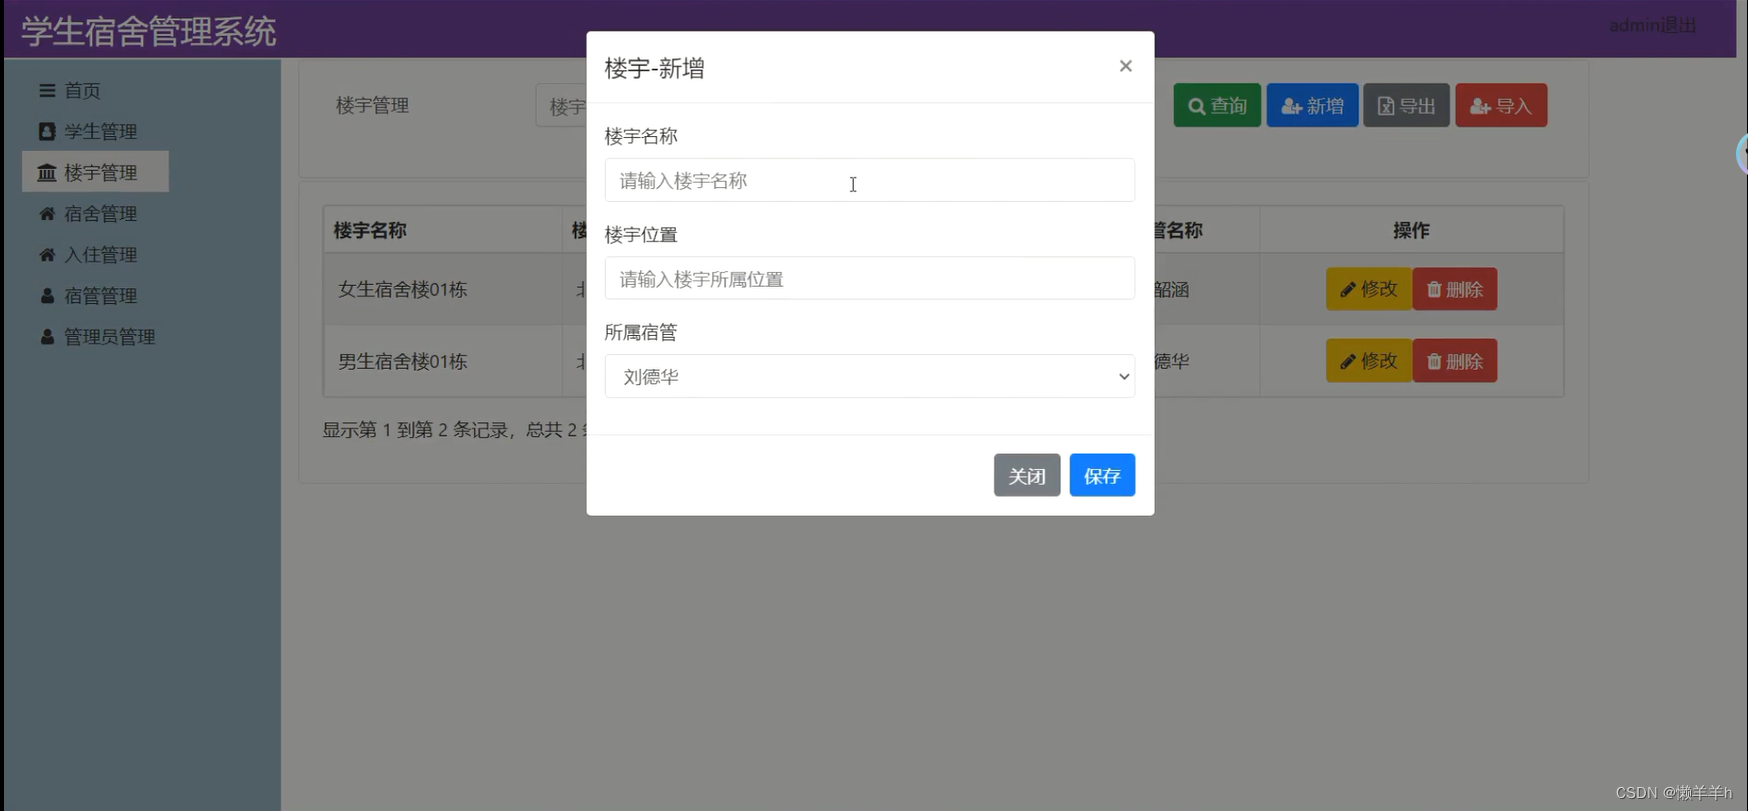Click the 宿管管理 person icon
Image resolution: width=1748 pixels, height=811 pixels.
pyautogui.click(x=47, y=295)
